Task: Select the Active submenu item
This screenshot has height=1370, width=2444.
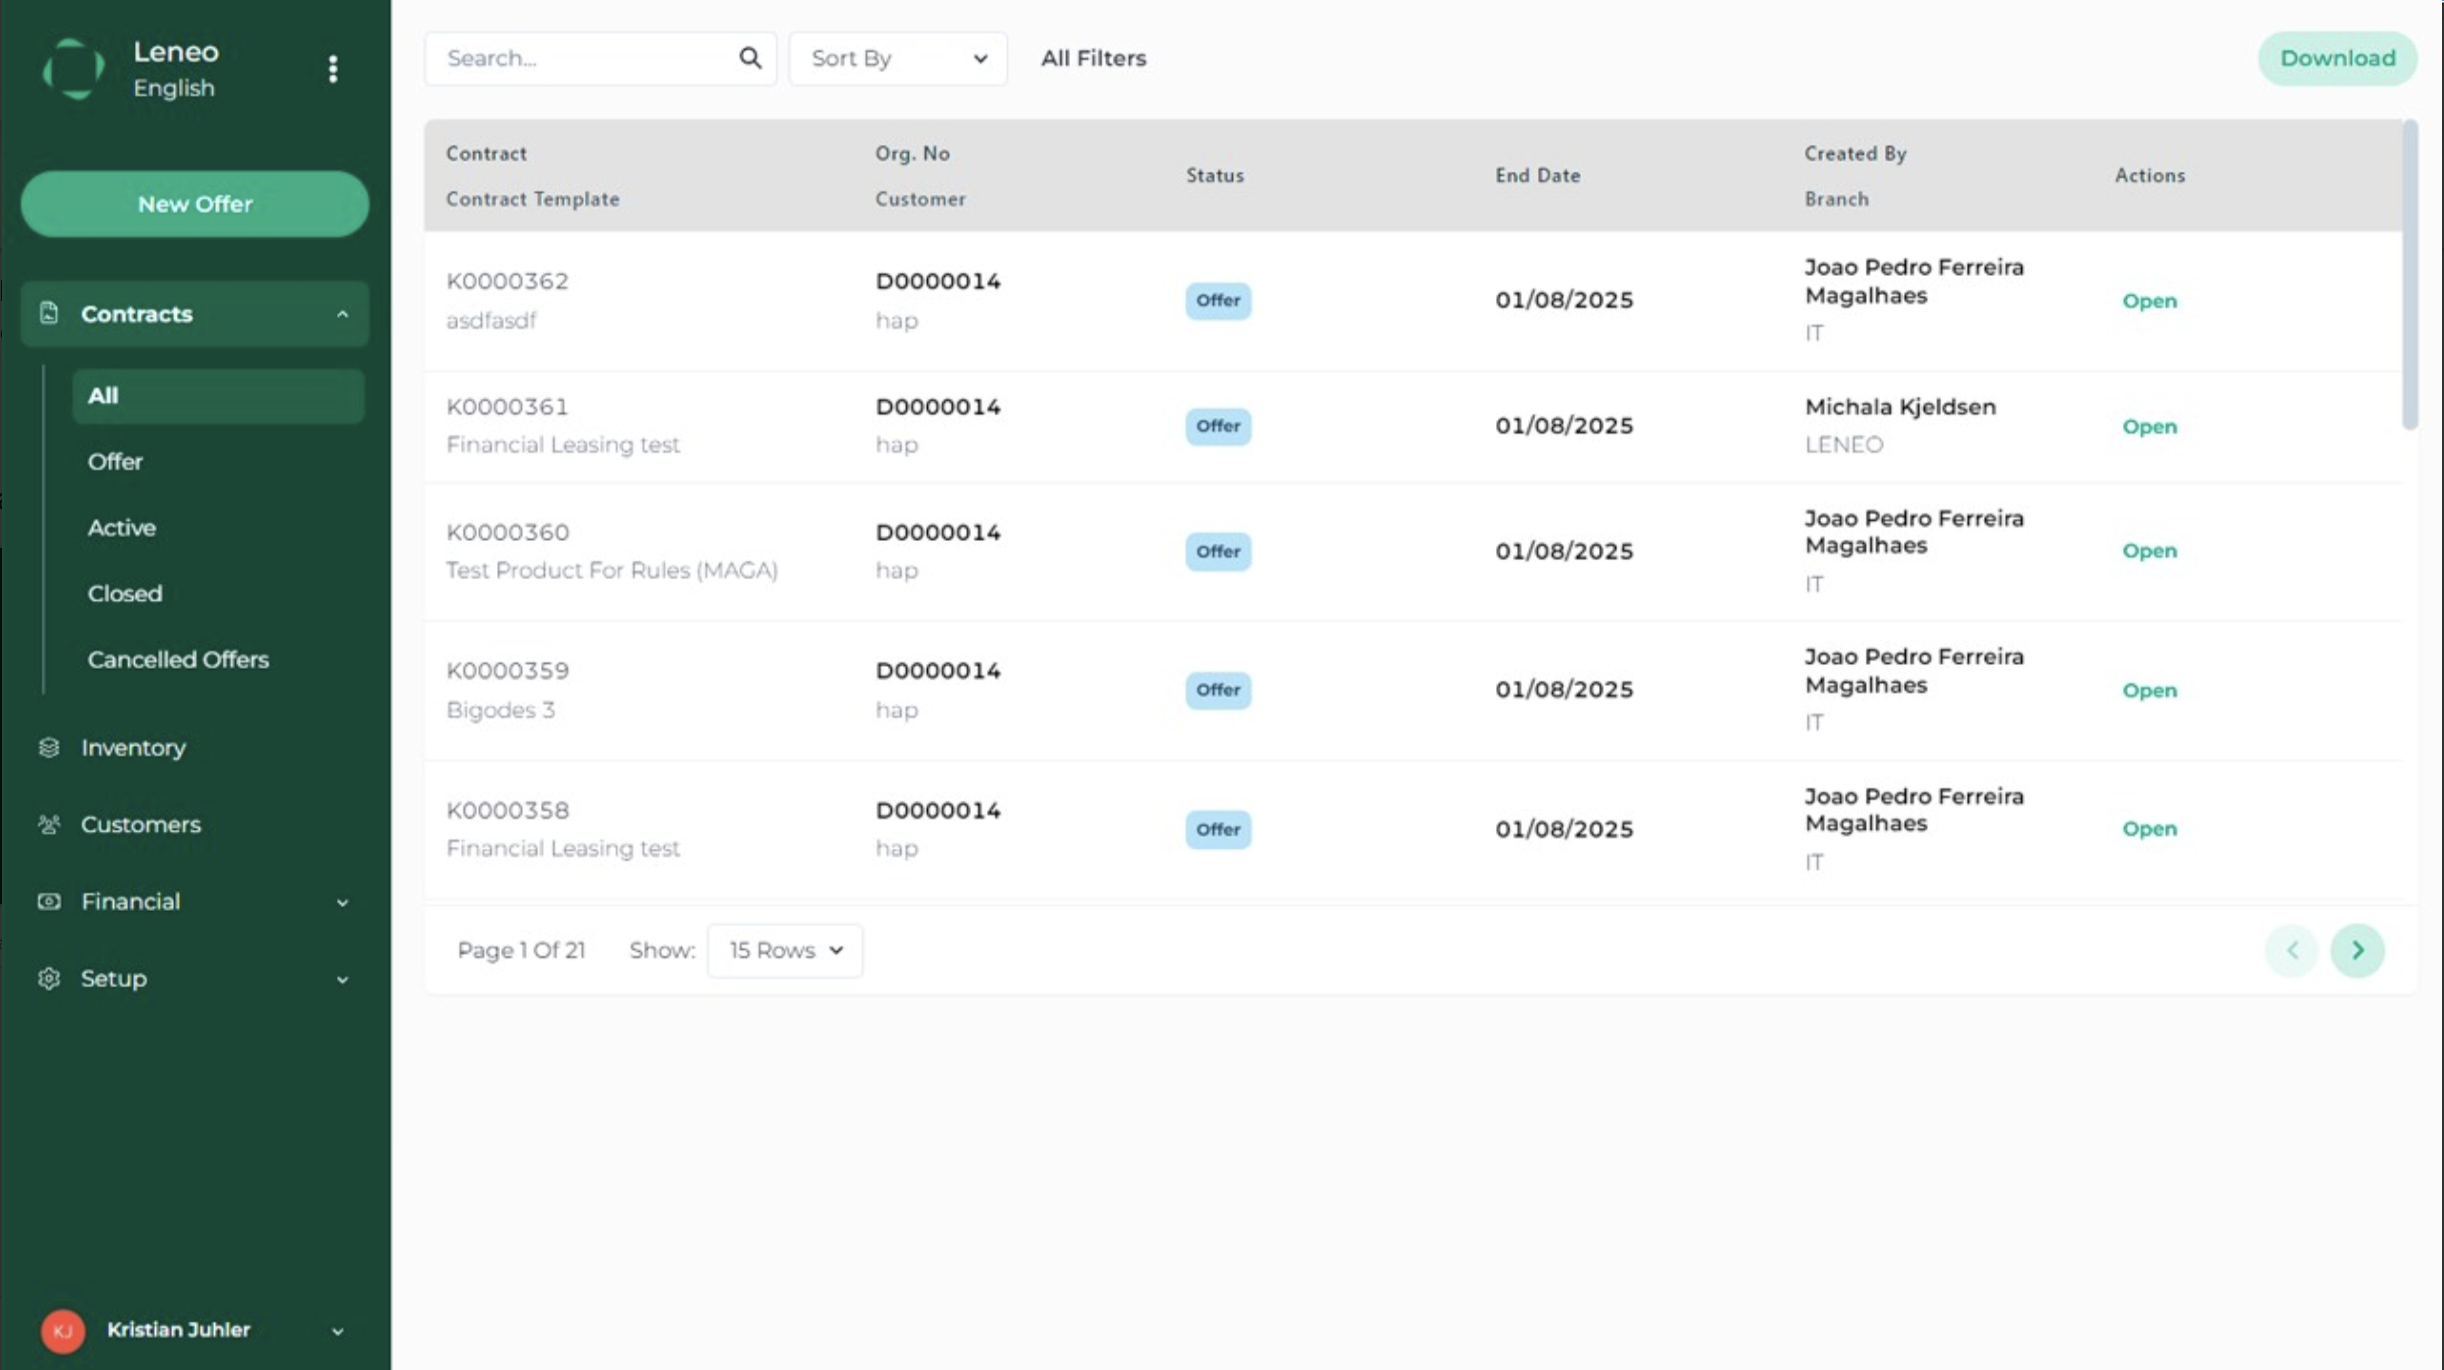Action: pos(122,528)
